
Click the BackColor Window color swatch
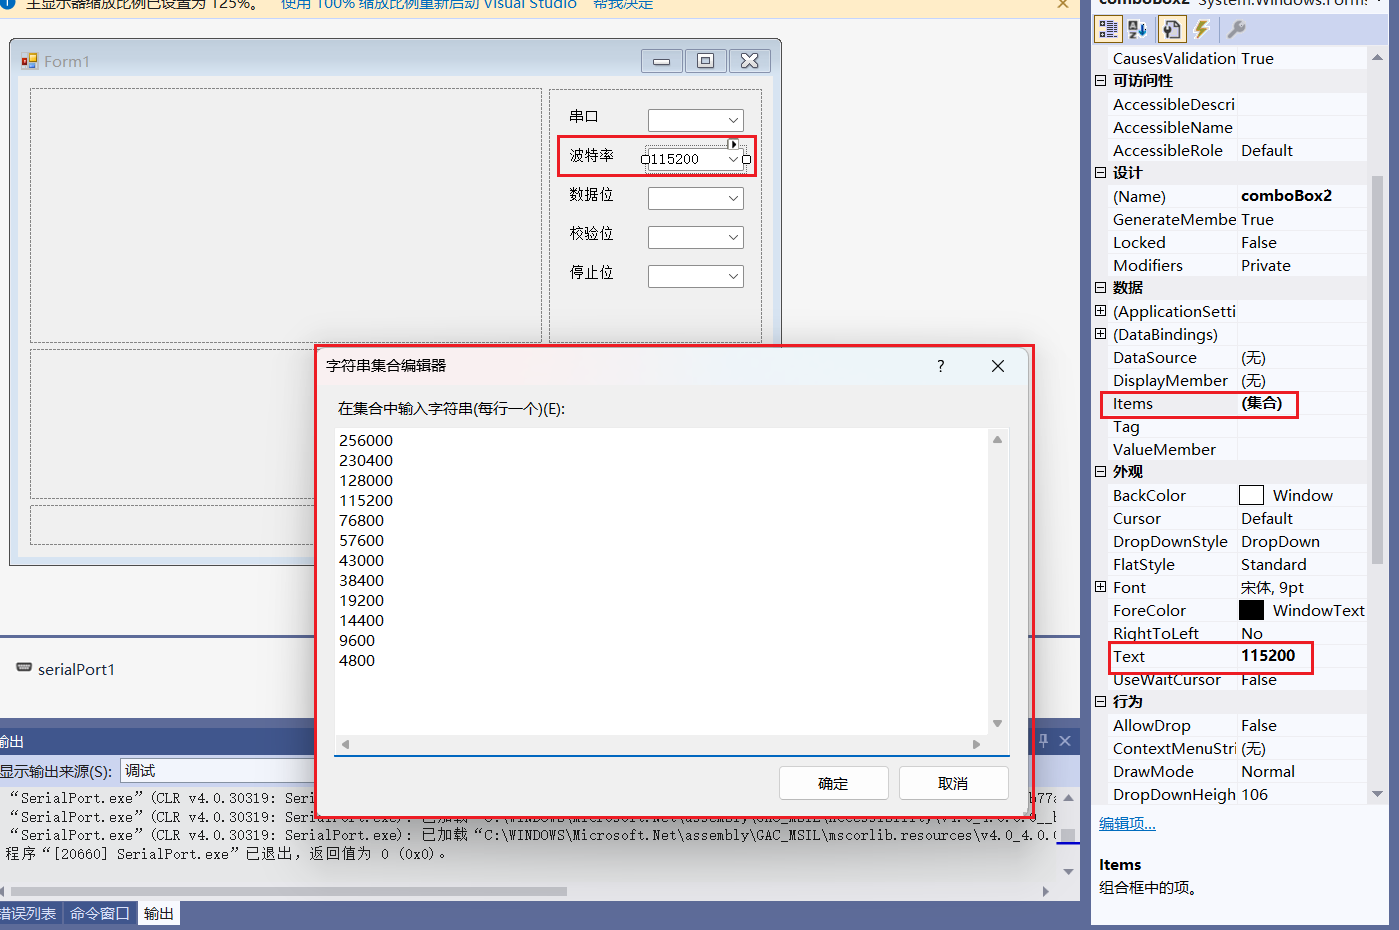pyautogui.click(x=1251, y=495)
